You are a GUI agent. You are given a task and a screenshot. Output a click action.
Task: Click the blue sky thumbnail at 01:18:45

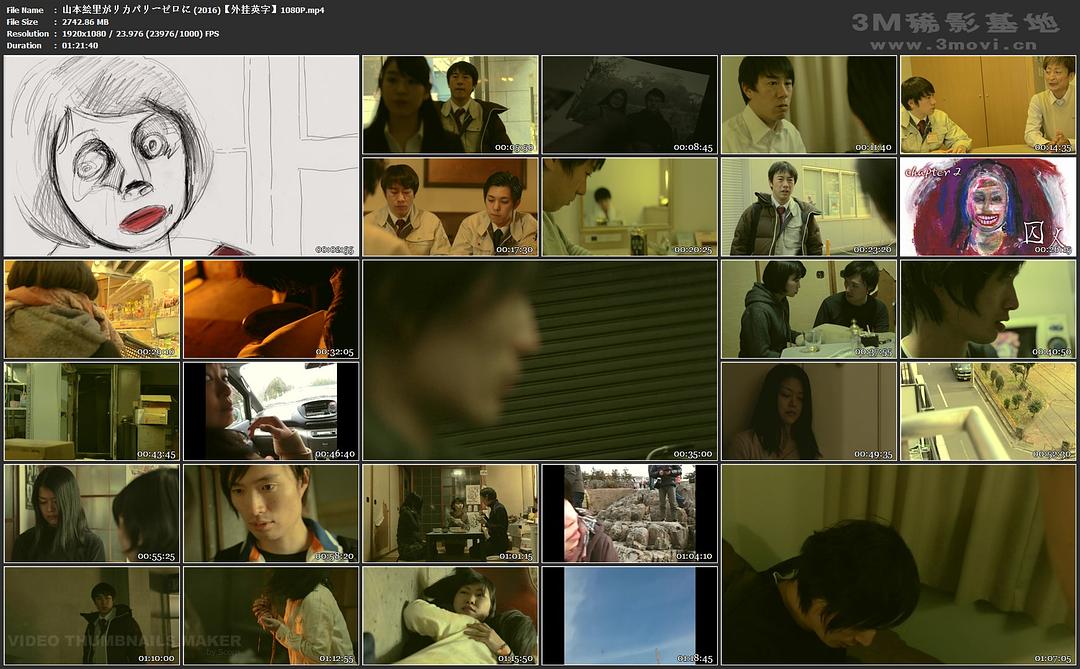tap(629, 615)
